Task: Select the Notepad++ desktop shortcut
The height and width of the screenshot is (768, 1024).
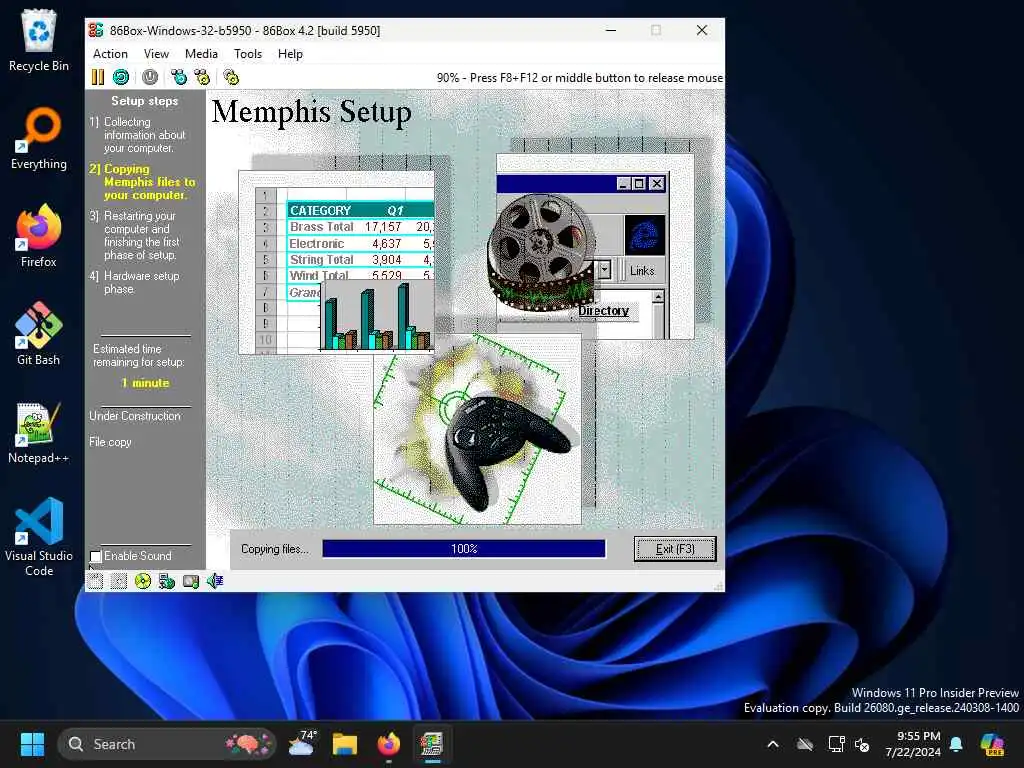Action: 39,432
